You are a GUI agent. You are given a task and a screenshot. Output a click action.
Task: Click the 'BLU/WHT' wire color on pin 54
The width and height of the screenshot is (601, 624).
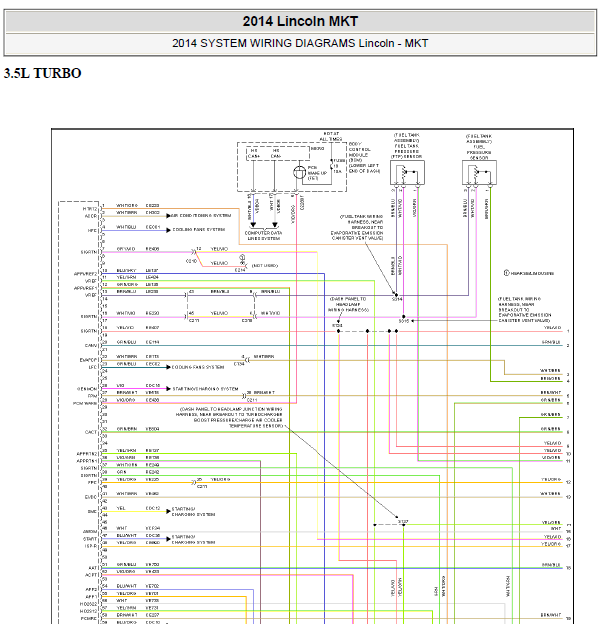[x=127, y=586]
